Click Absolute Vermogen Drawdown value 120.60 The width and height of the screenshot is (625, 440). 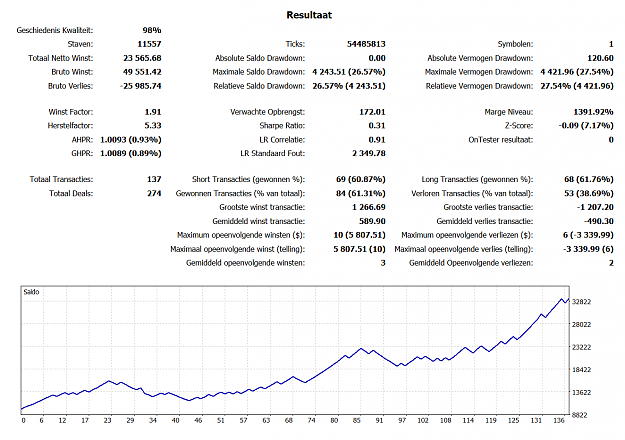click(x=600, y=58)
